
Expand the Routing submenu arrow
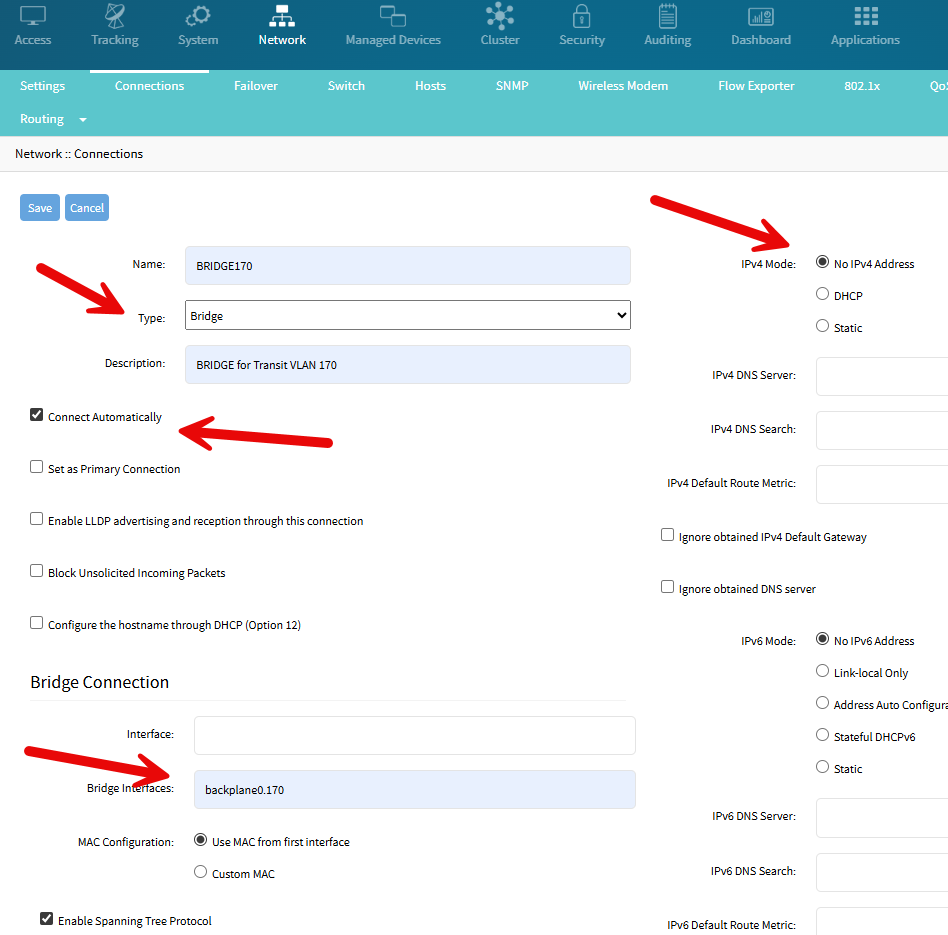pos(82,120)
